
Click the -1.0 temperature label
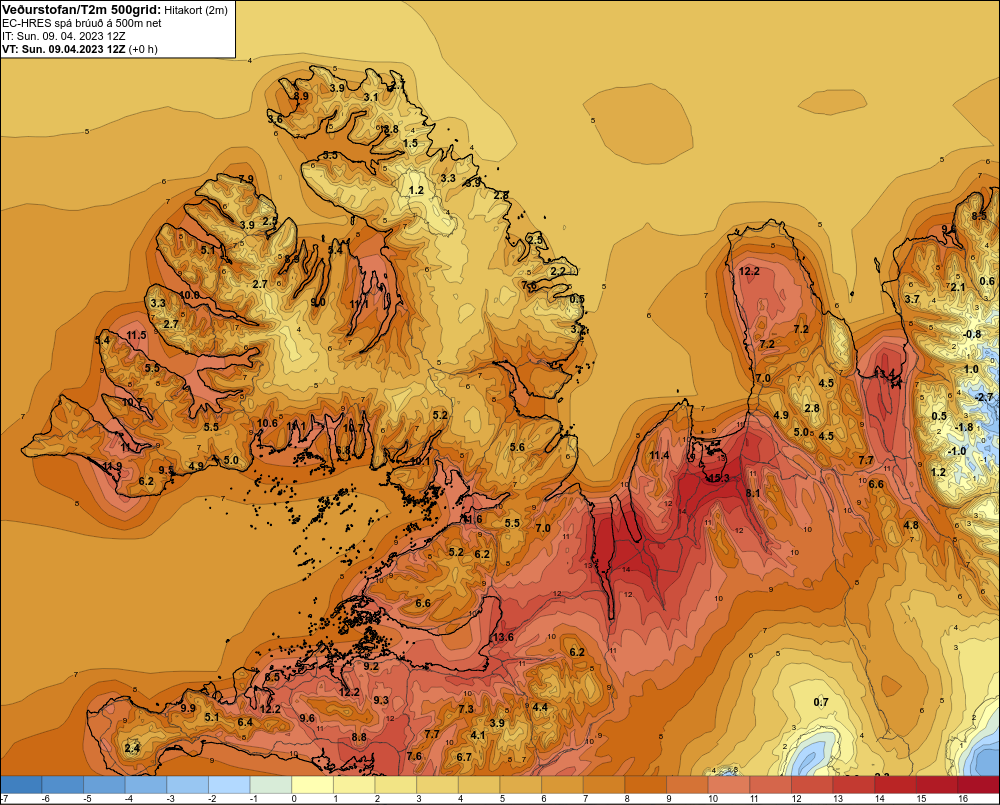click(x=958, y=451)
